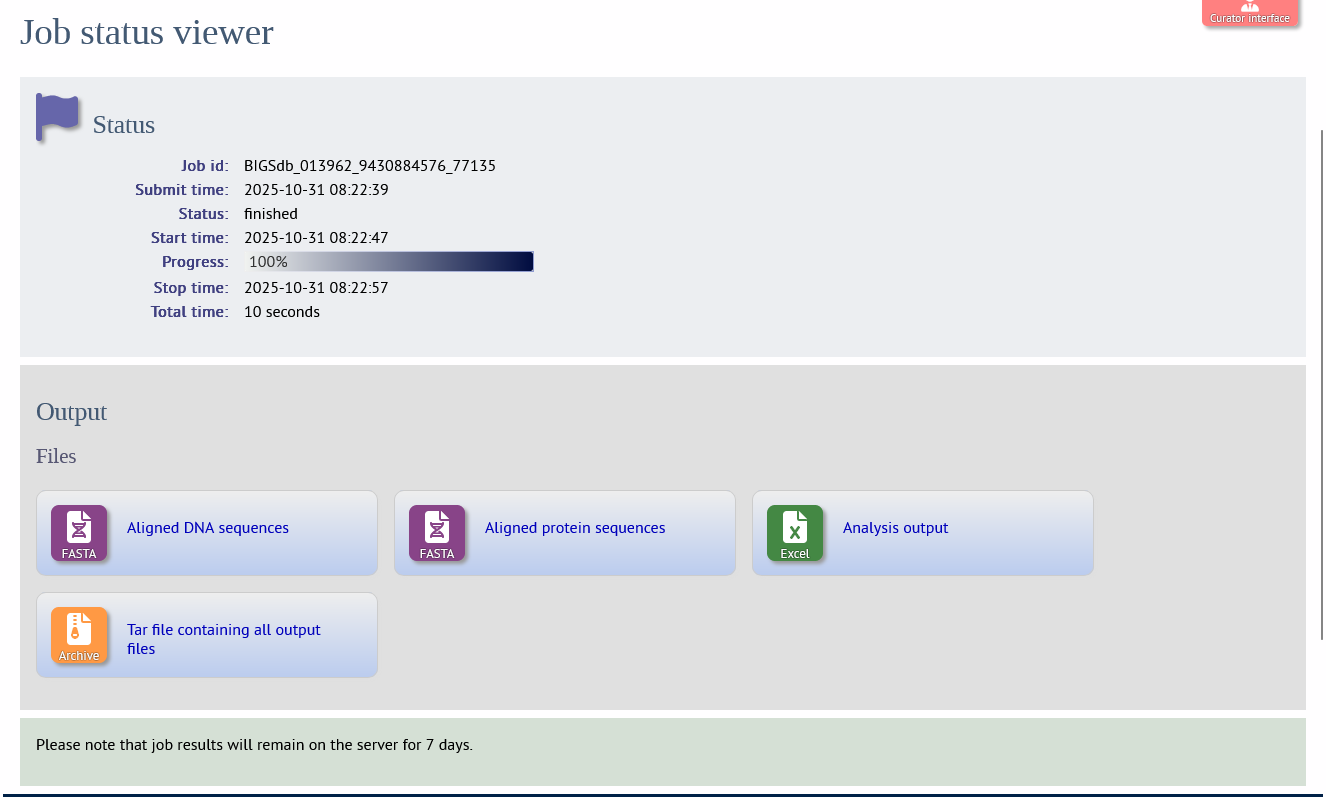Click the orange Archive tar file icon
The width and height of the screenshot is (1326, 797).
(79, 635)
